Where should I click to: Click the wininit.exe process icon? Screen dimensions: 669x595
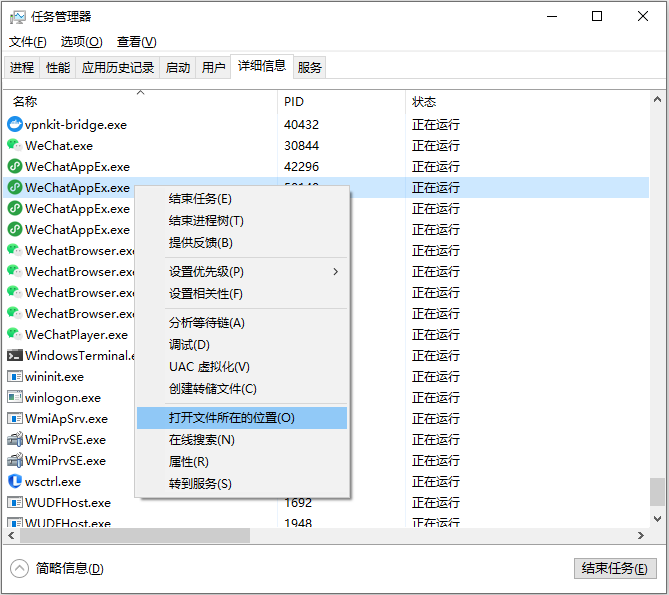point(15,377)
